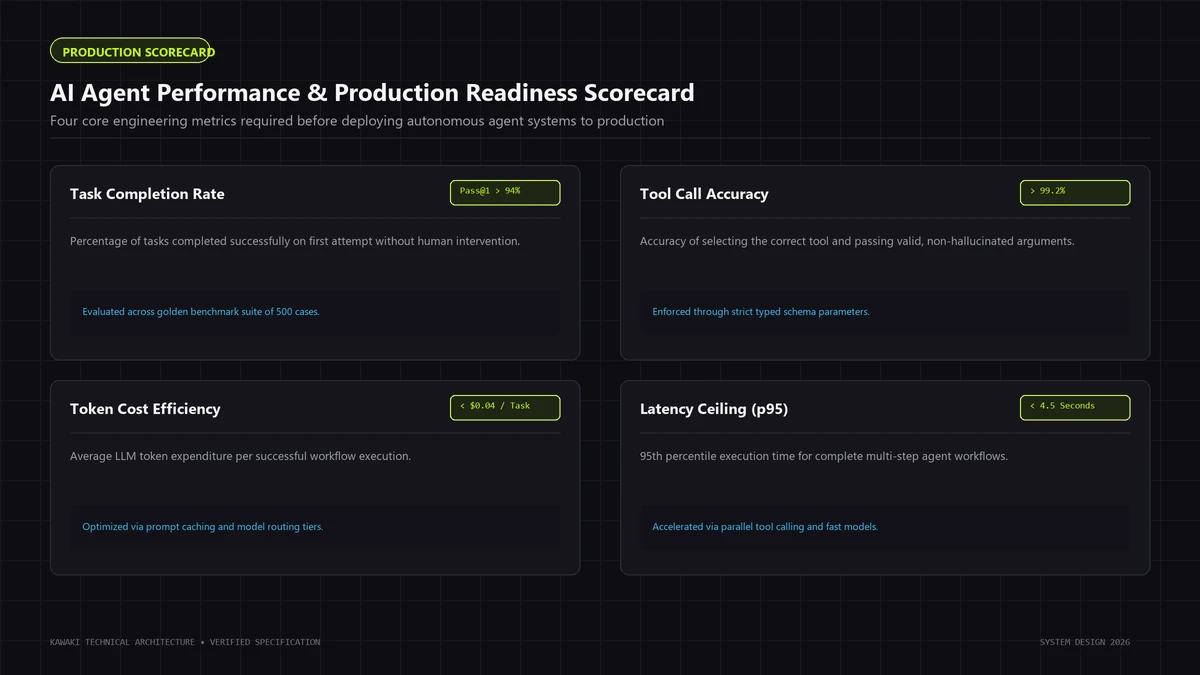Click the footer text 'SYSTEM DESIGN 2026'
1200x675 pixels.
[x=1085, y=642]
